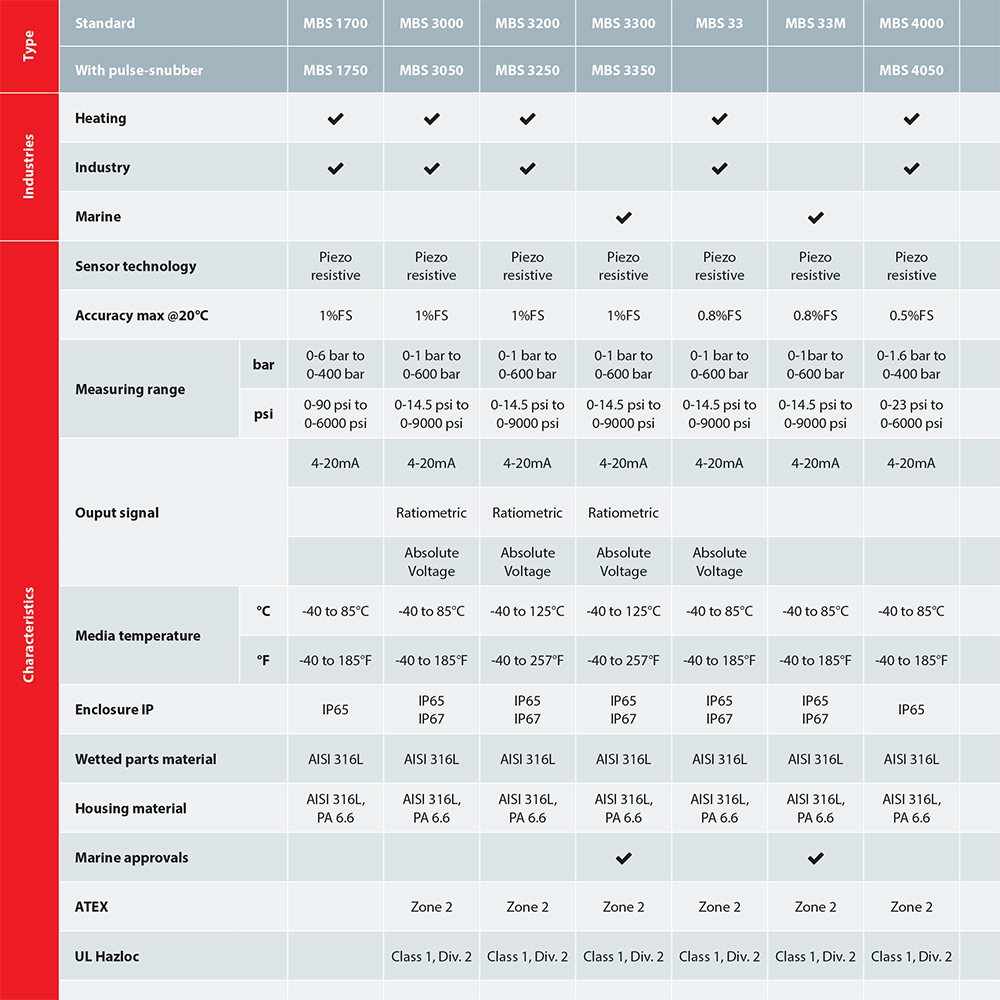Screen dimensions: 1000x1000
Task: Click the red Industries side label
Action: 29,166
